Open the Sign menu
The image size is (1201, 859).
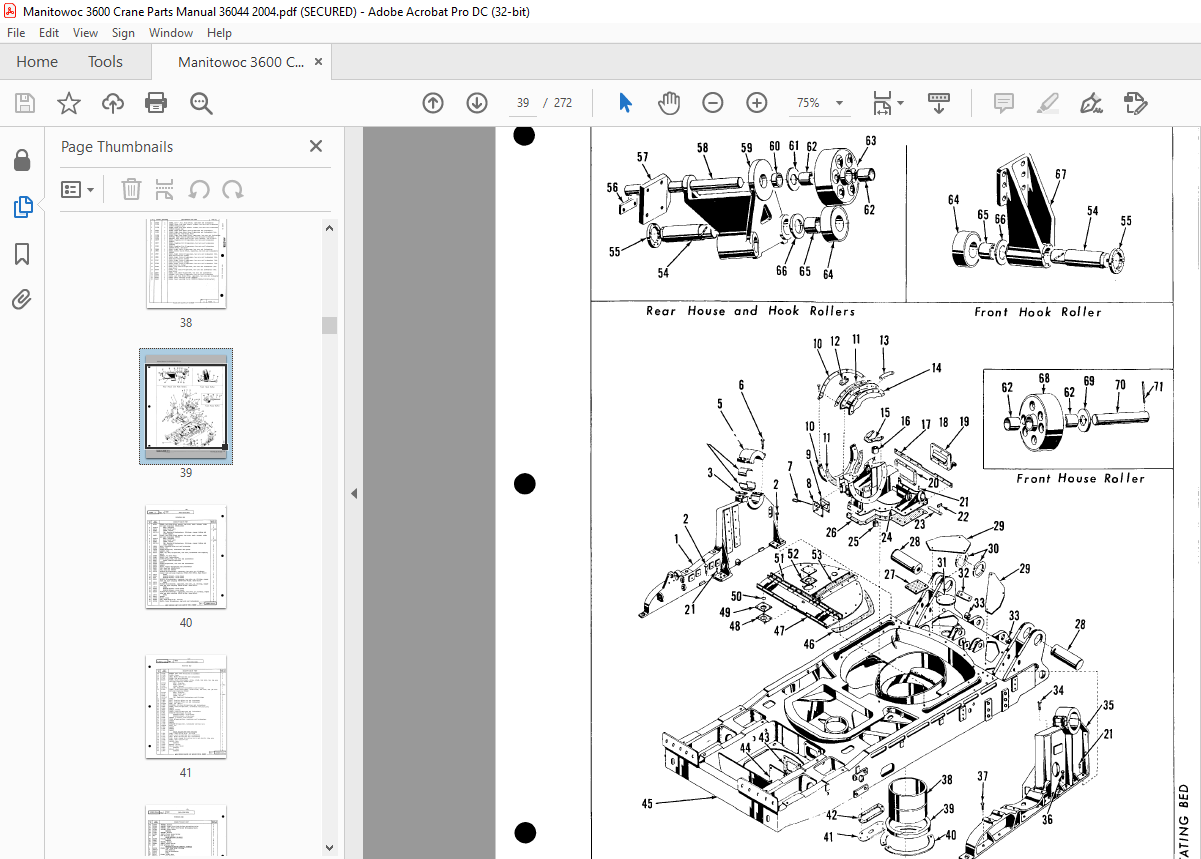point(123,33)
